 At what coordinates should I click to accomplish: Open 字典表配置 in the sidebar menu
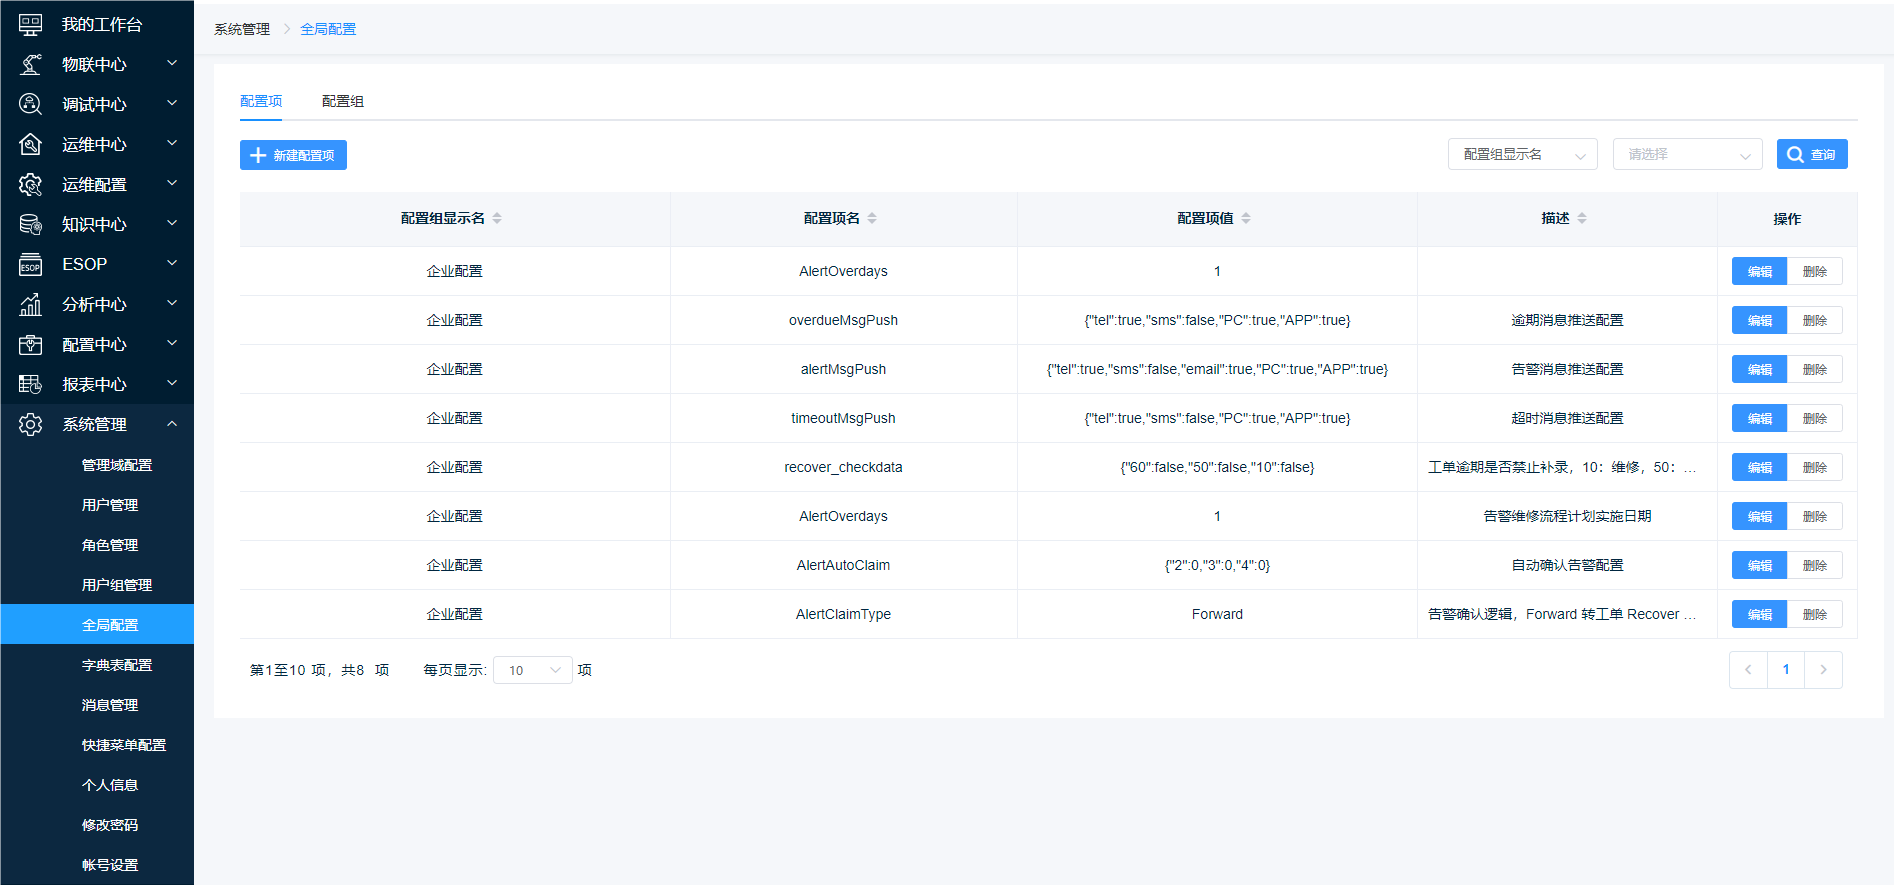click(117, 665)
